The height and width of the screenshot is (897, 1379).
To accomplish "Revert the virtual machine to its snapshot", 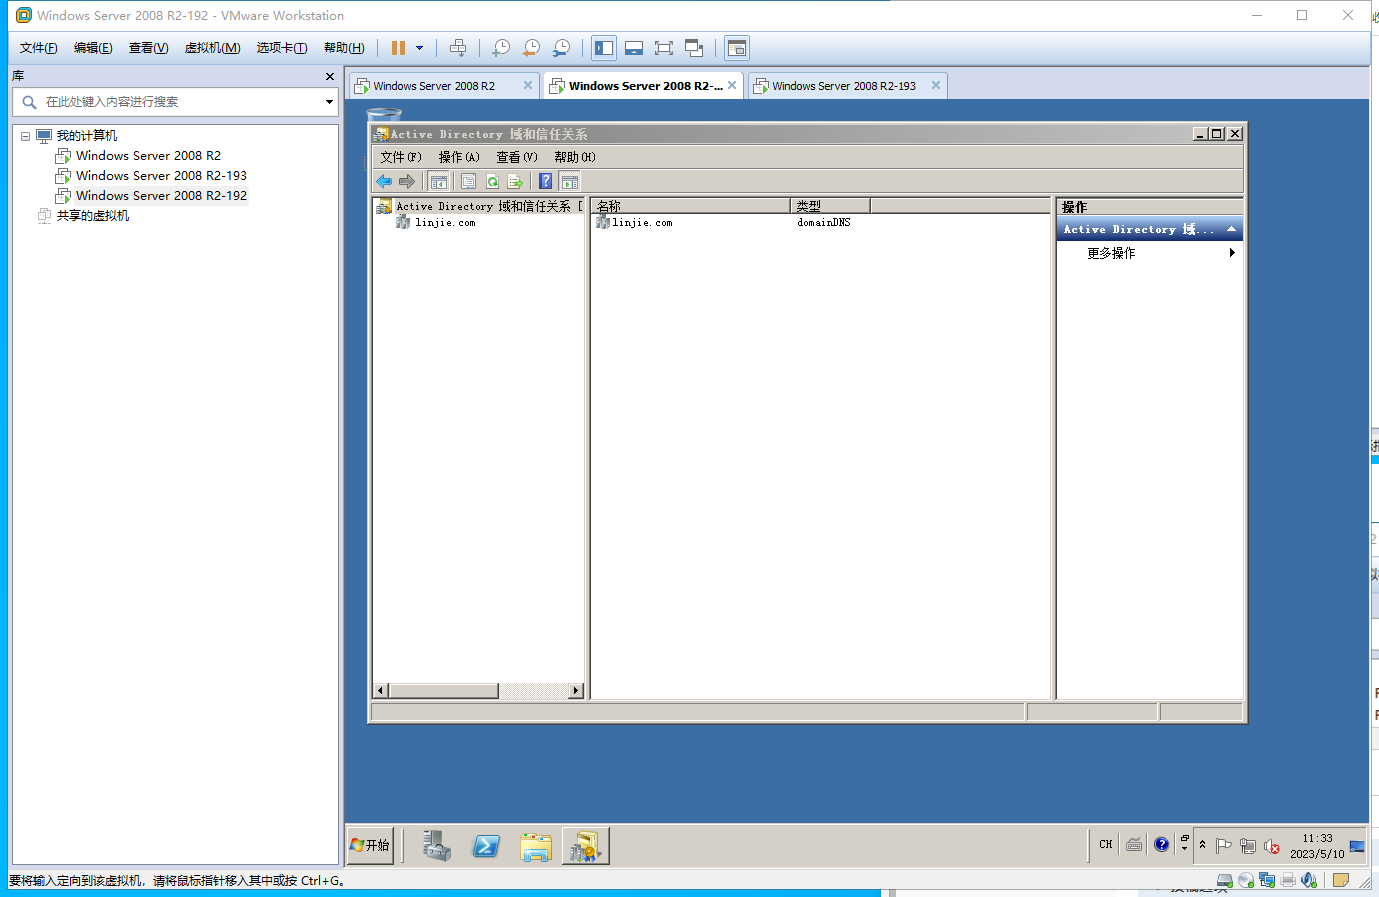I will click(531, 48).
